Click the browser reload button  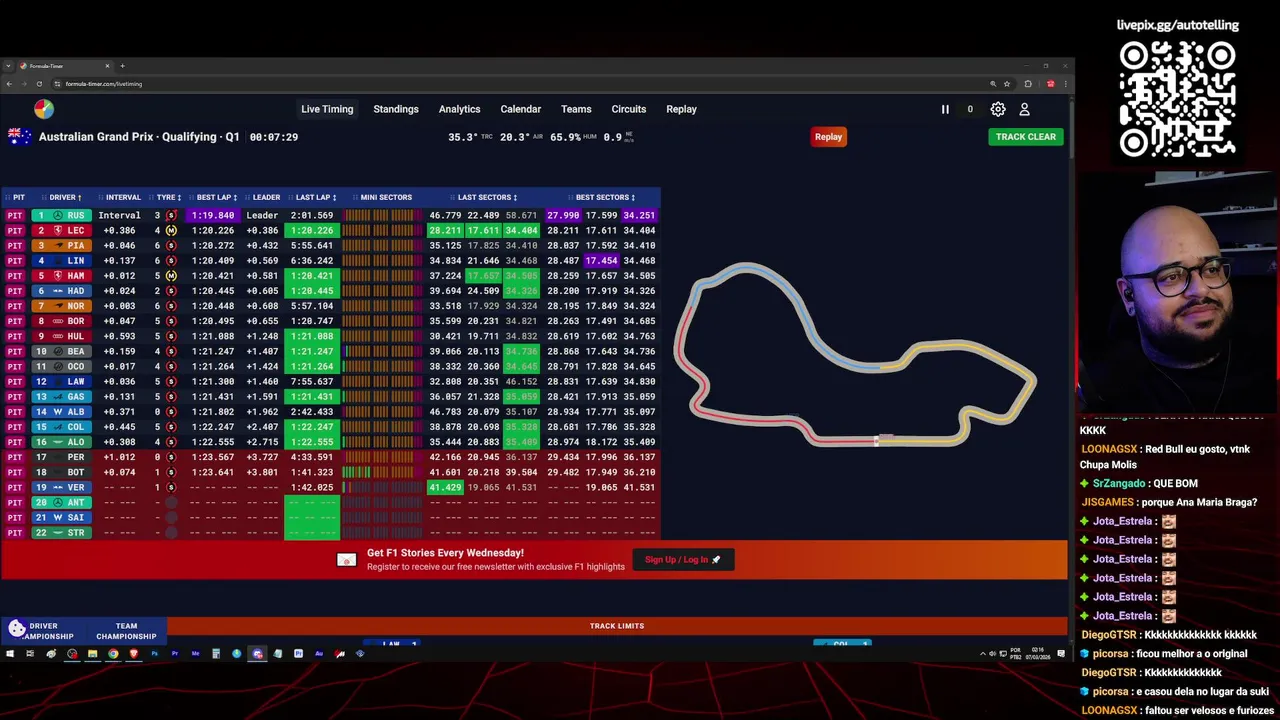tap(39, 84)
